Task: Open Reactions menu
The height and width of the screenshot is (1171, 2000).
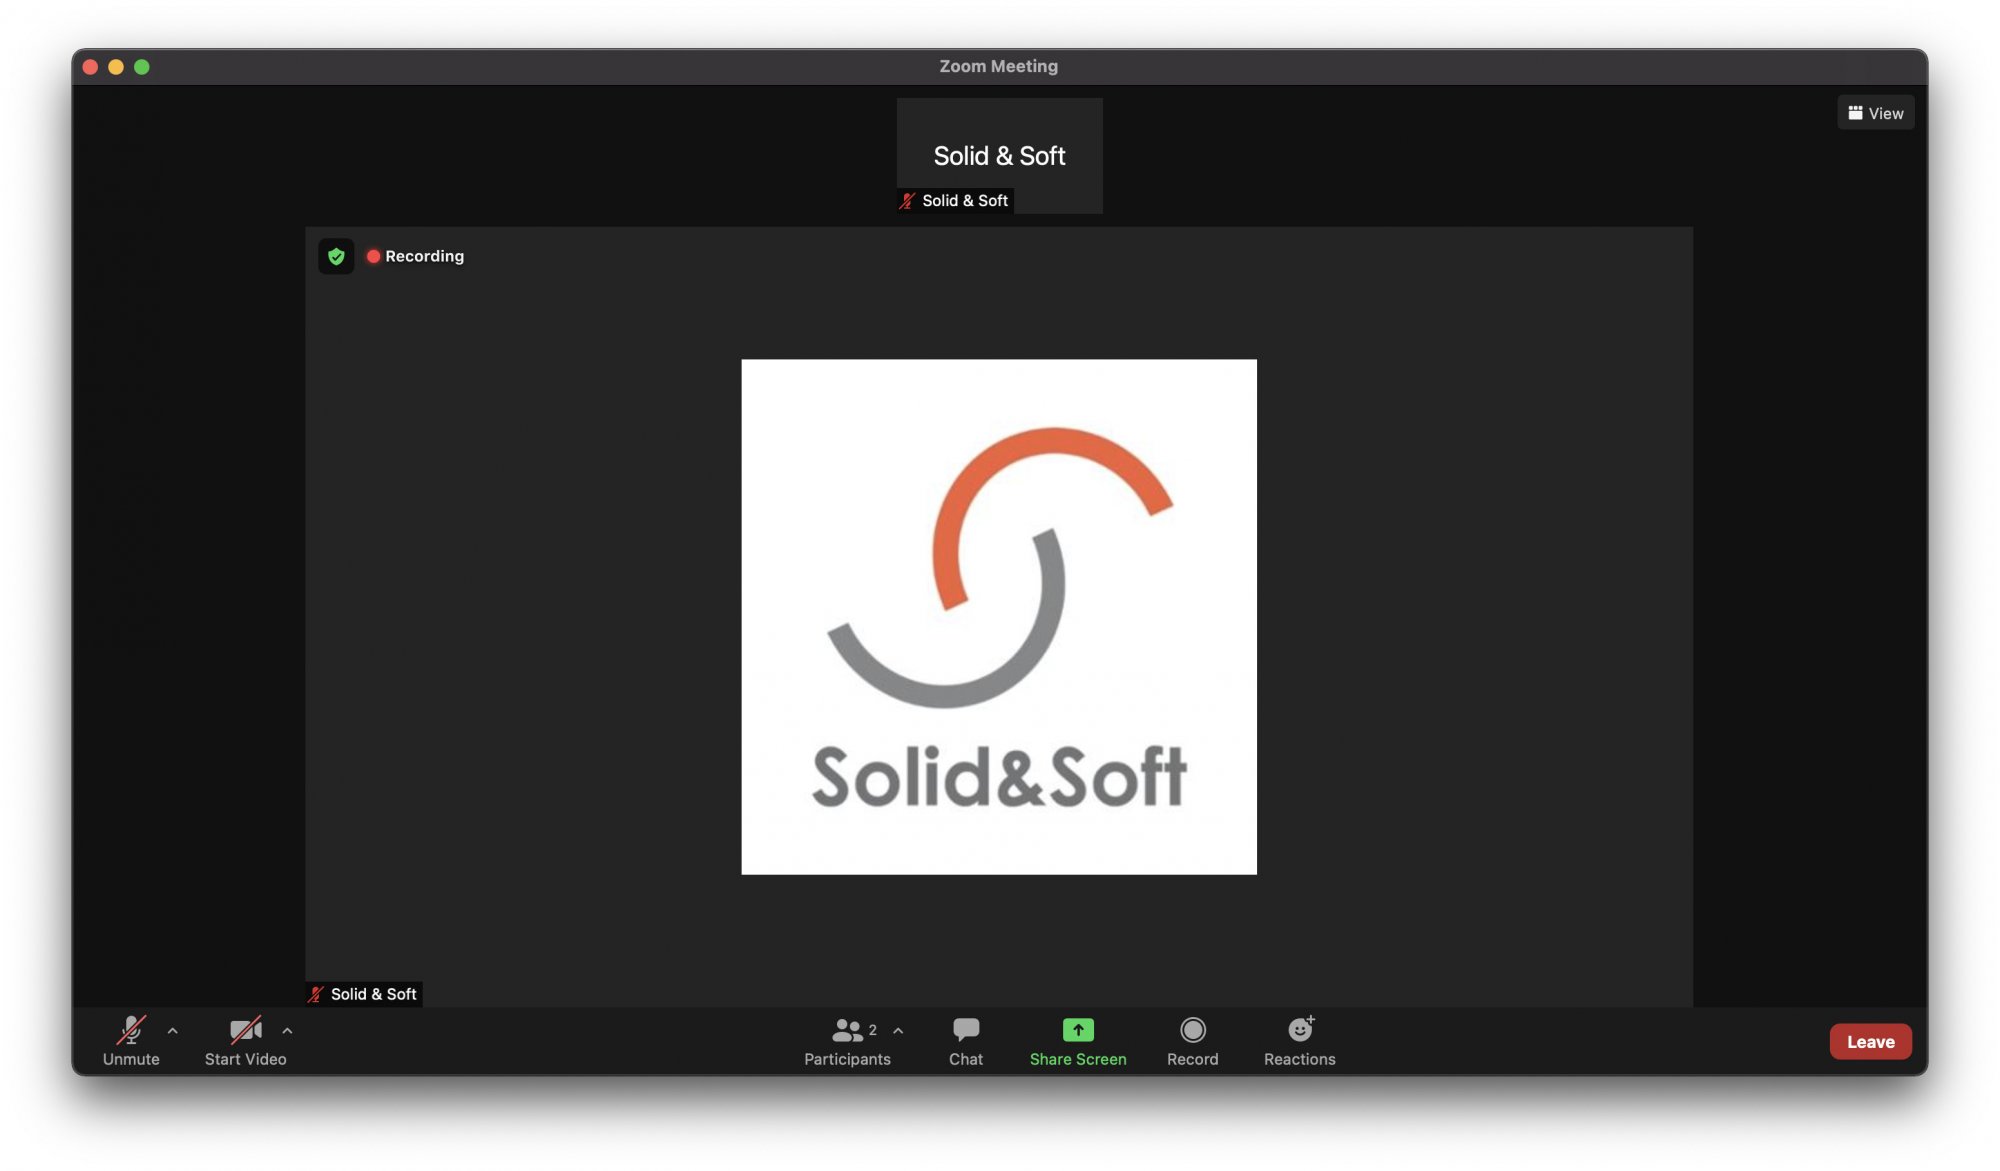Action: coord(1299,1041)
